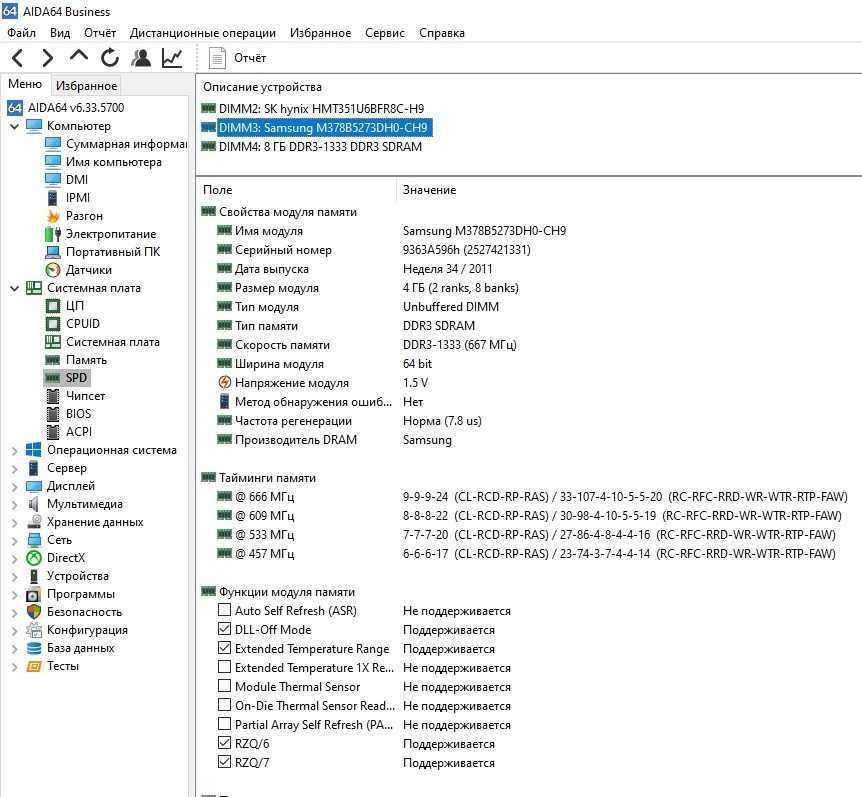The image size is (862, 797).
Task: Open the Электропитание power item
Action: point(100,234)
